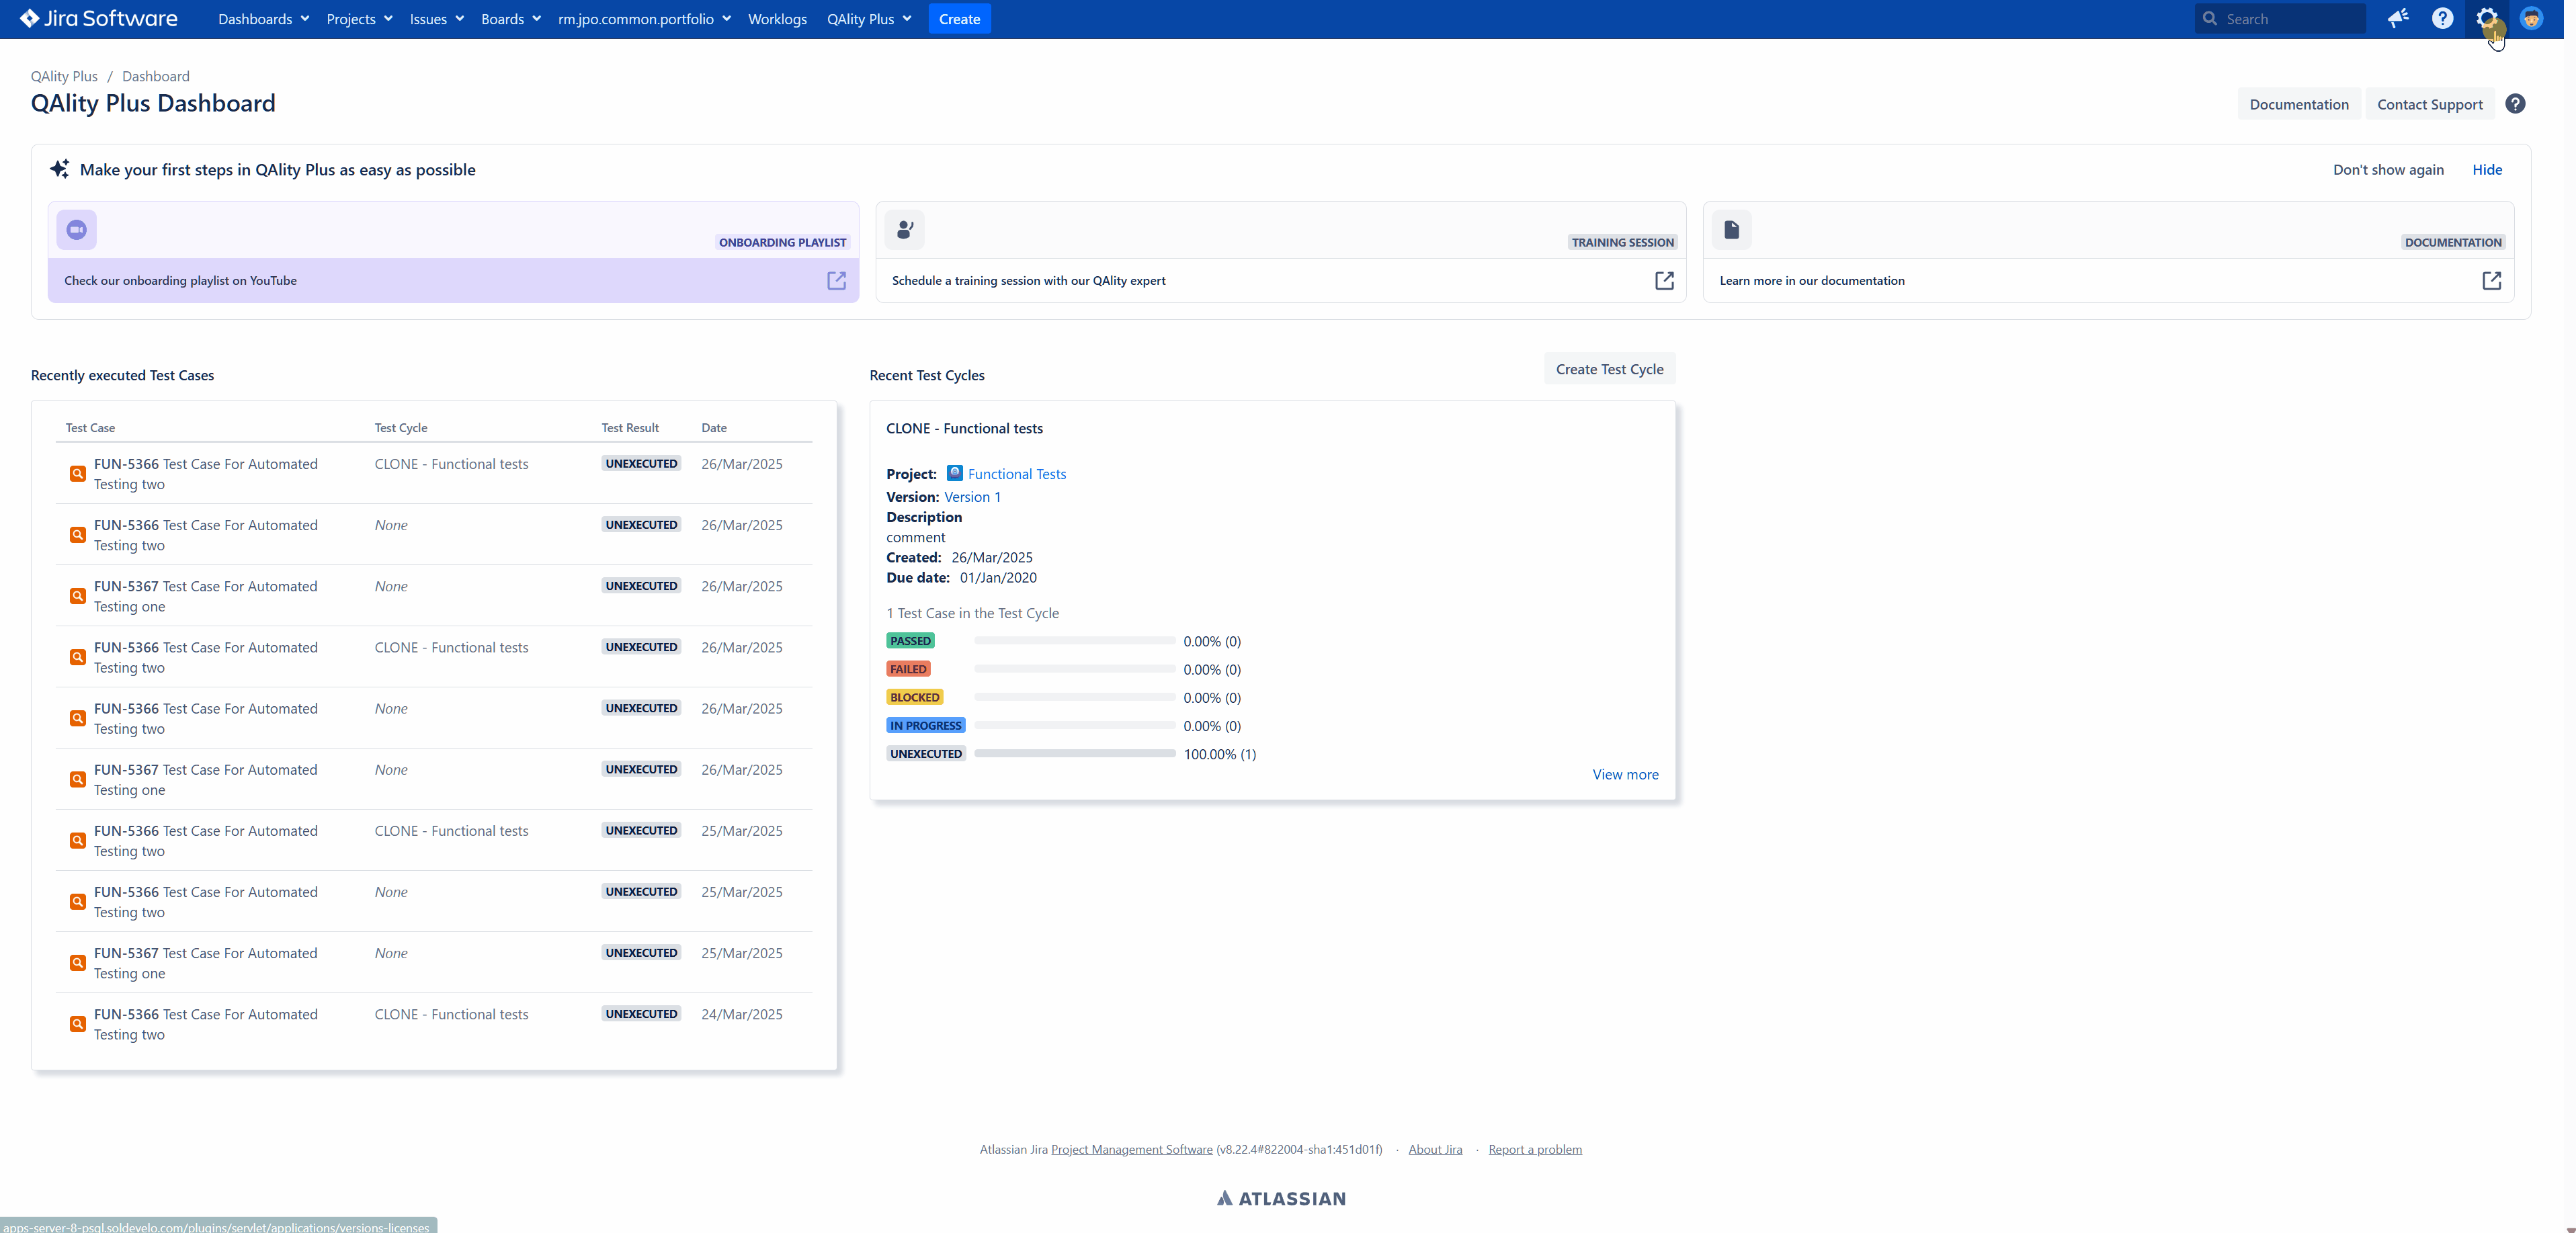Viewport: 2576px width, 1233px height.
Task: Click the Documentation button
Action: 2299,104
